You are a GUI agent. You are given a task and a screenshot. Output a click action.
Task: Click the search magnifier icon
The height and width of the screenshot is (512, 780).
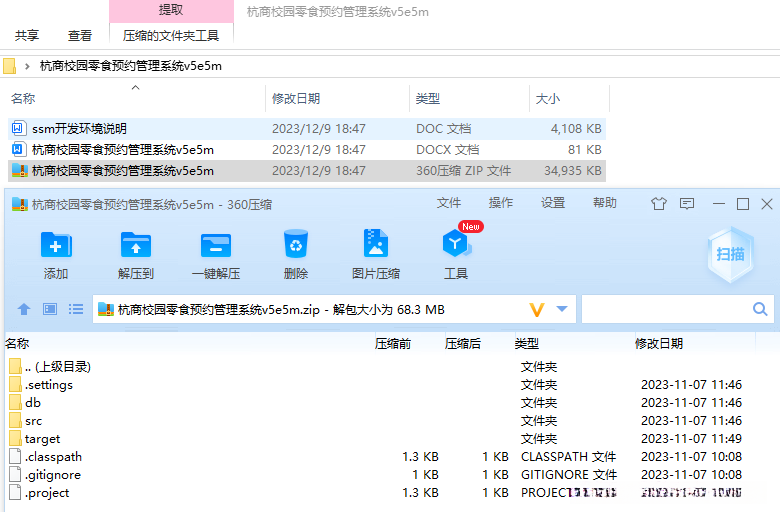pyautogui.click(x=760, y=309)
